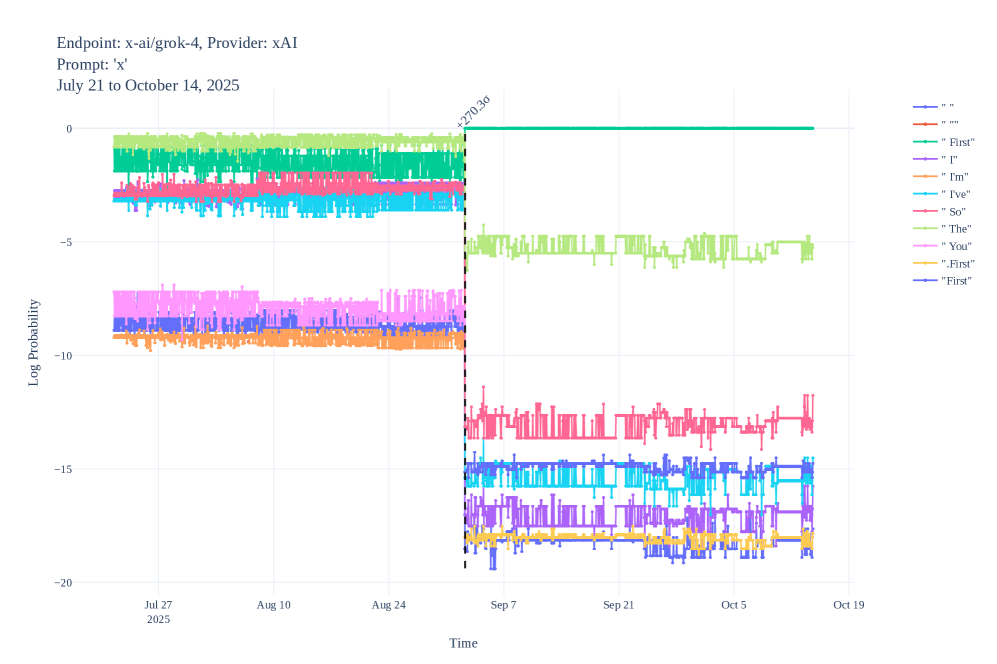Toggle the yellow ".First" legend entry

coord(943,263)
